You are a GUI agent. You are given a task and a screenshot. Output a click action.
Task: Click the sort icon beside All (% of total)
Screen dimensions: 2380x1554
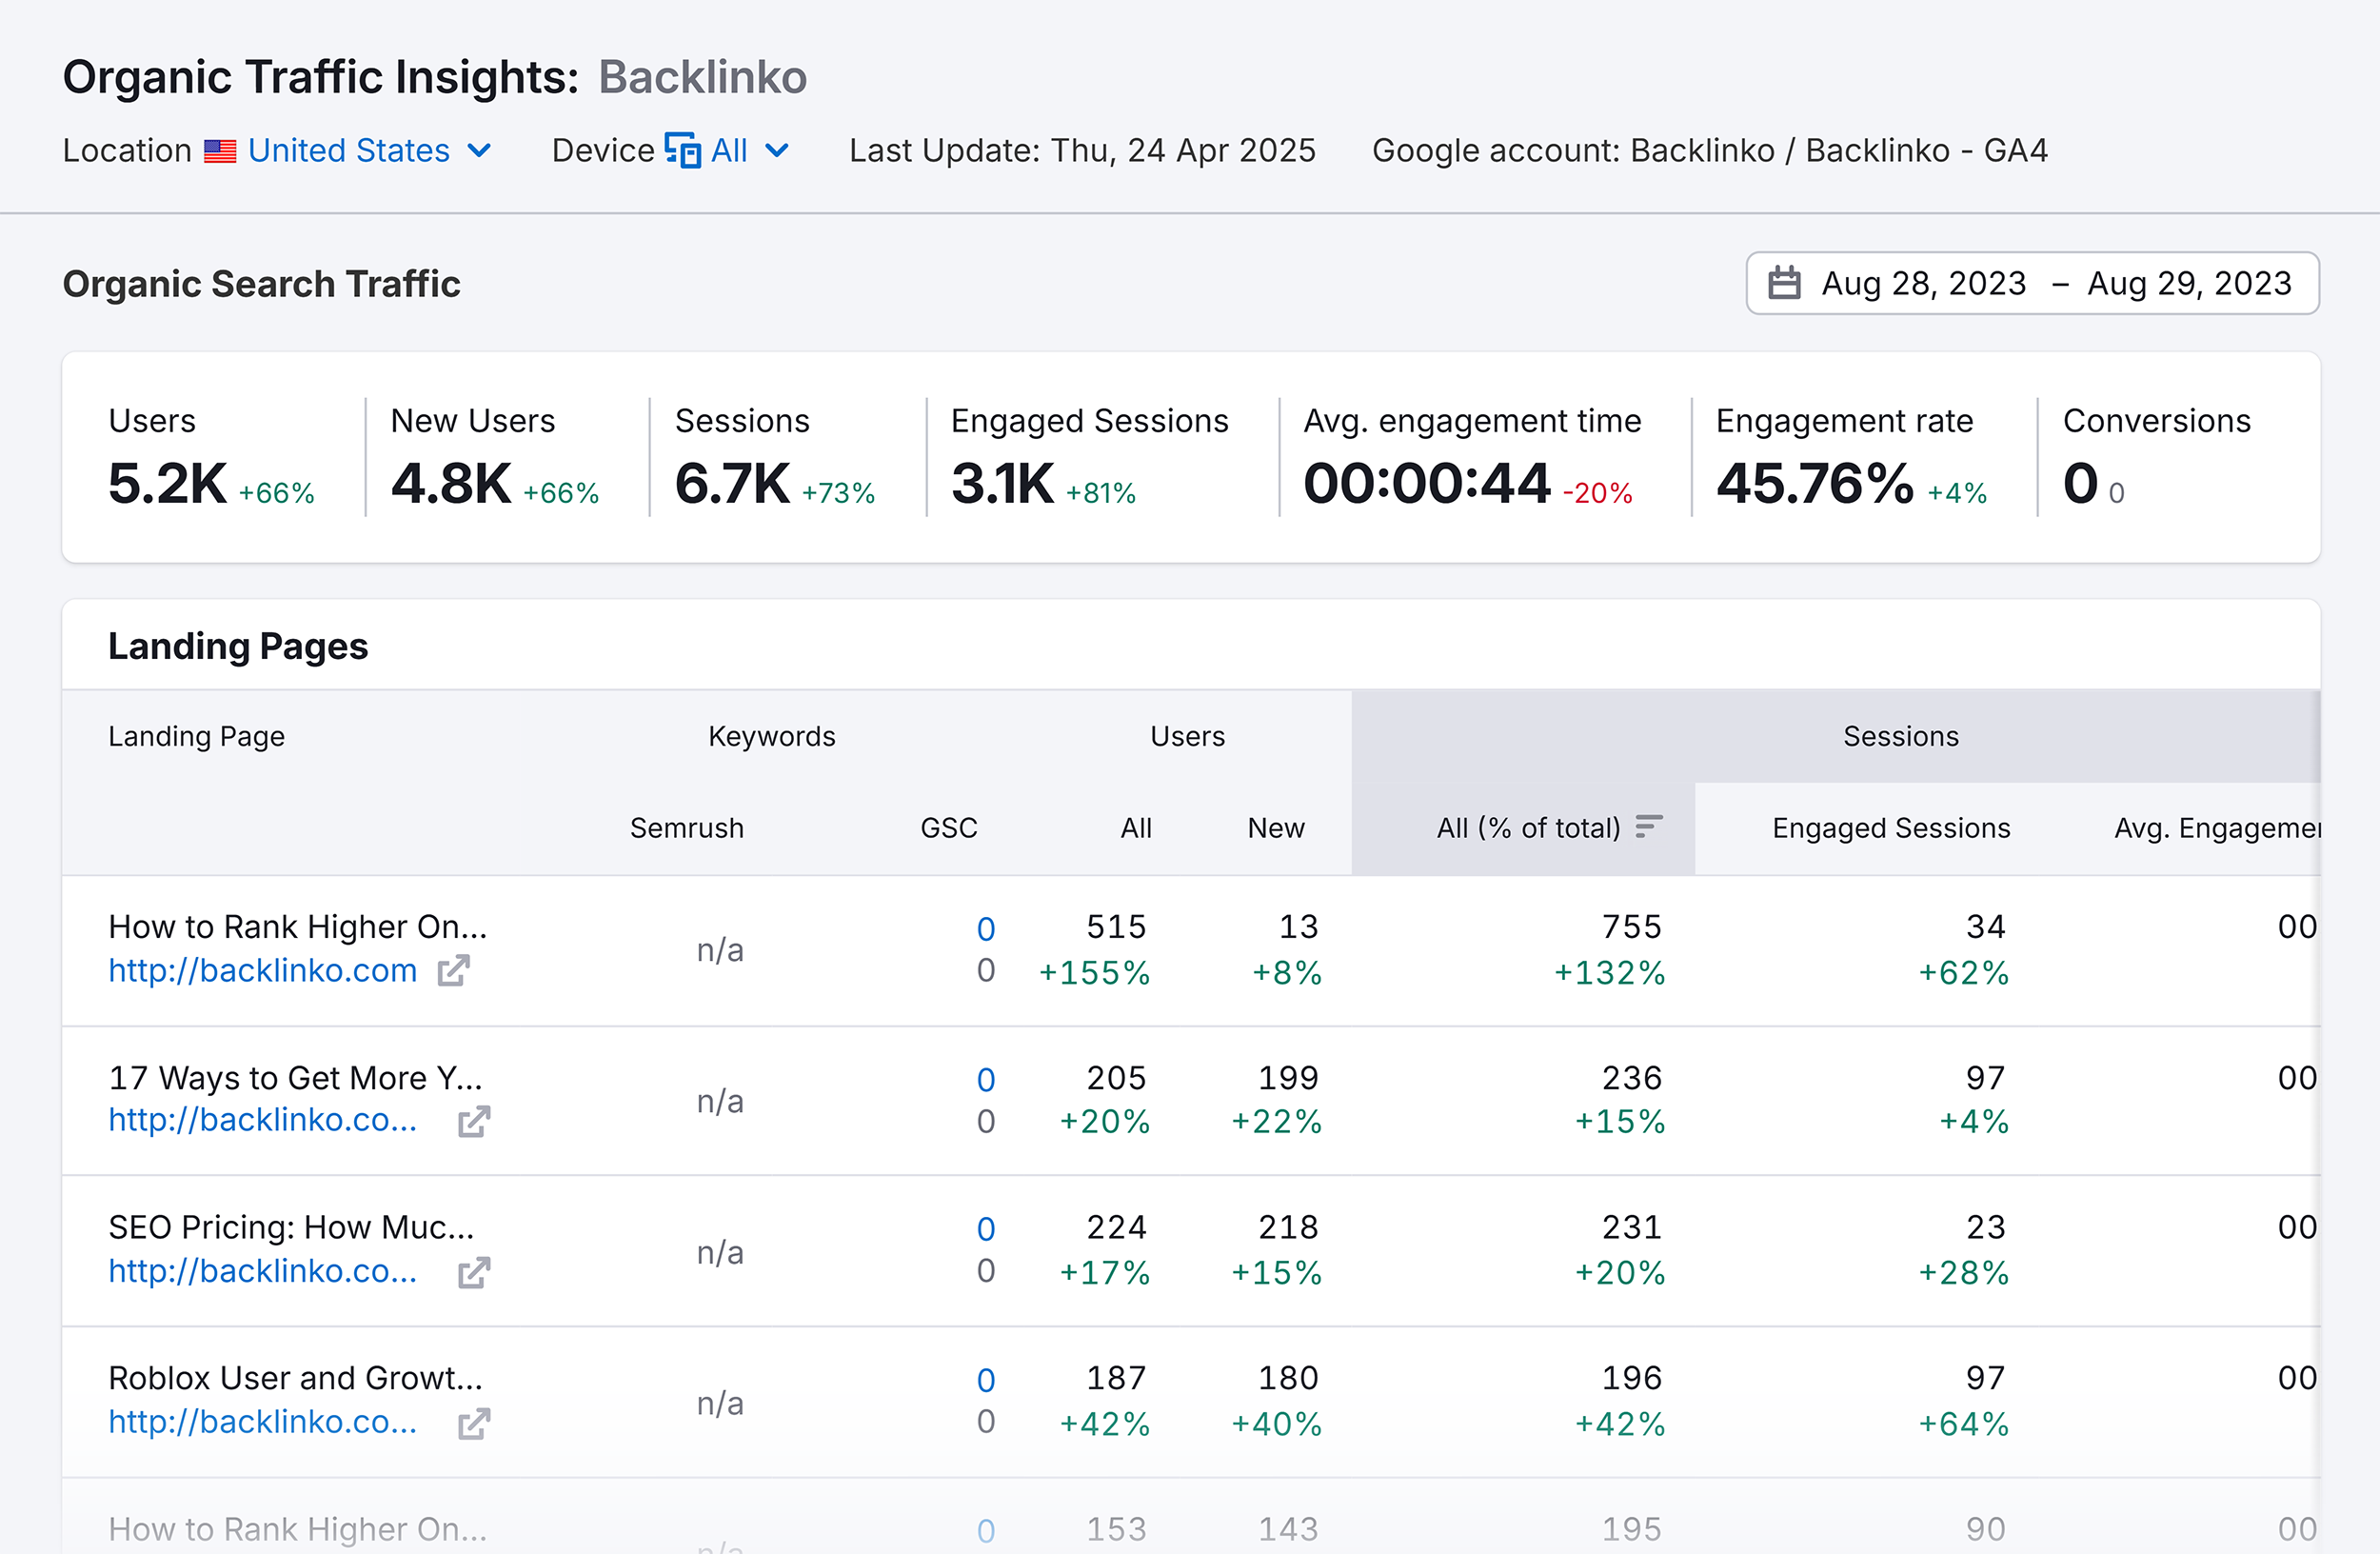click(x=1649, y=827)
